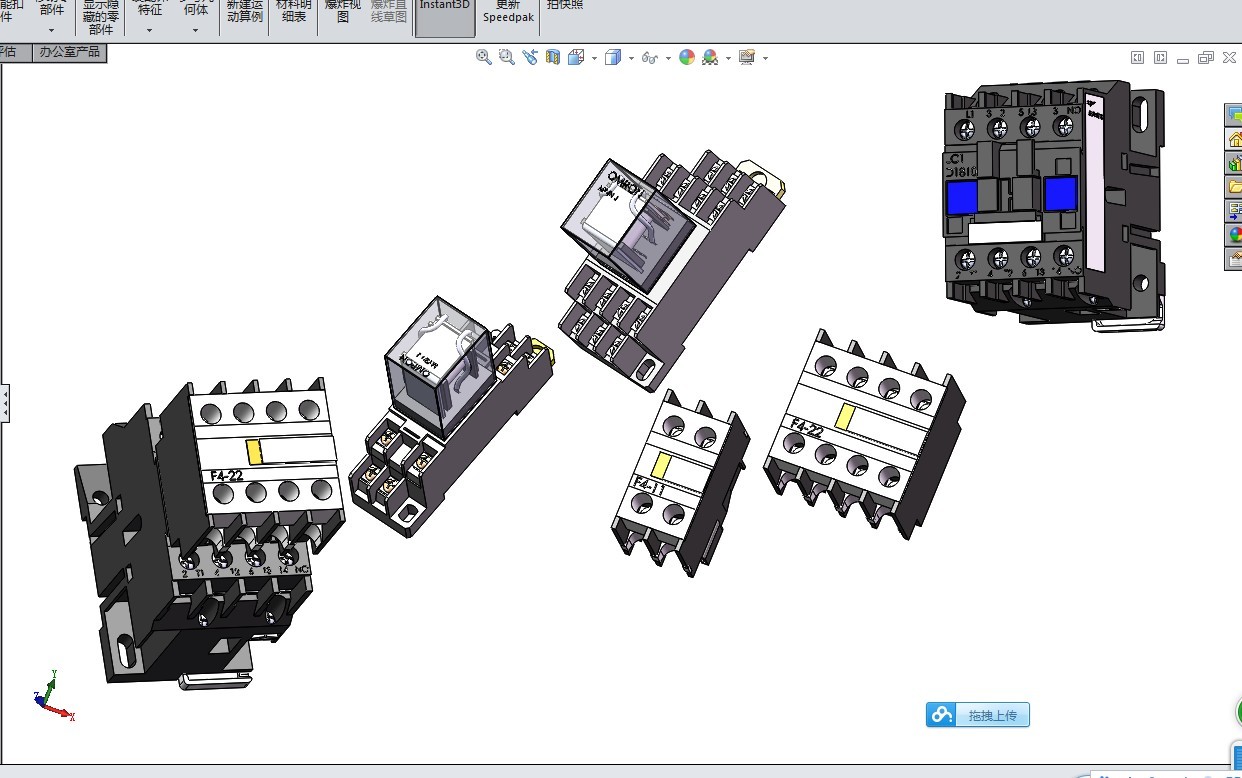Expand the Hide/Show Items dropdown arrow
Screen dimensions: 1242x778
tap(668, 59)
